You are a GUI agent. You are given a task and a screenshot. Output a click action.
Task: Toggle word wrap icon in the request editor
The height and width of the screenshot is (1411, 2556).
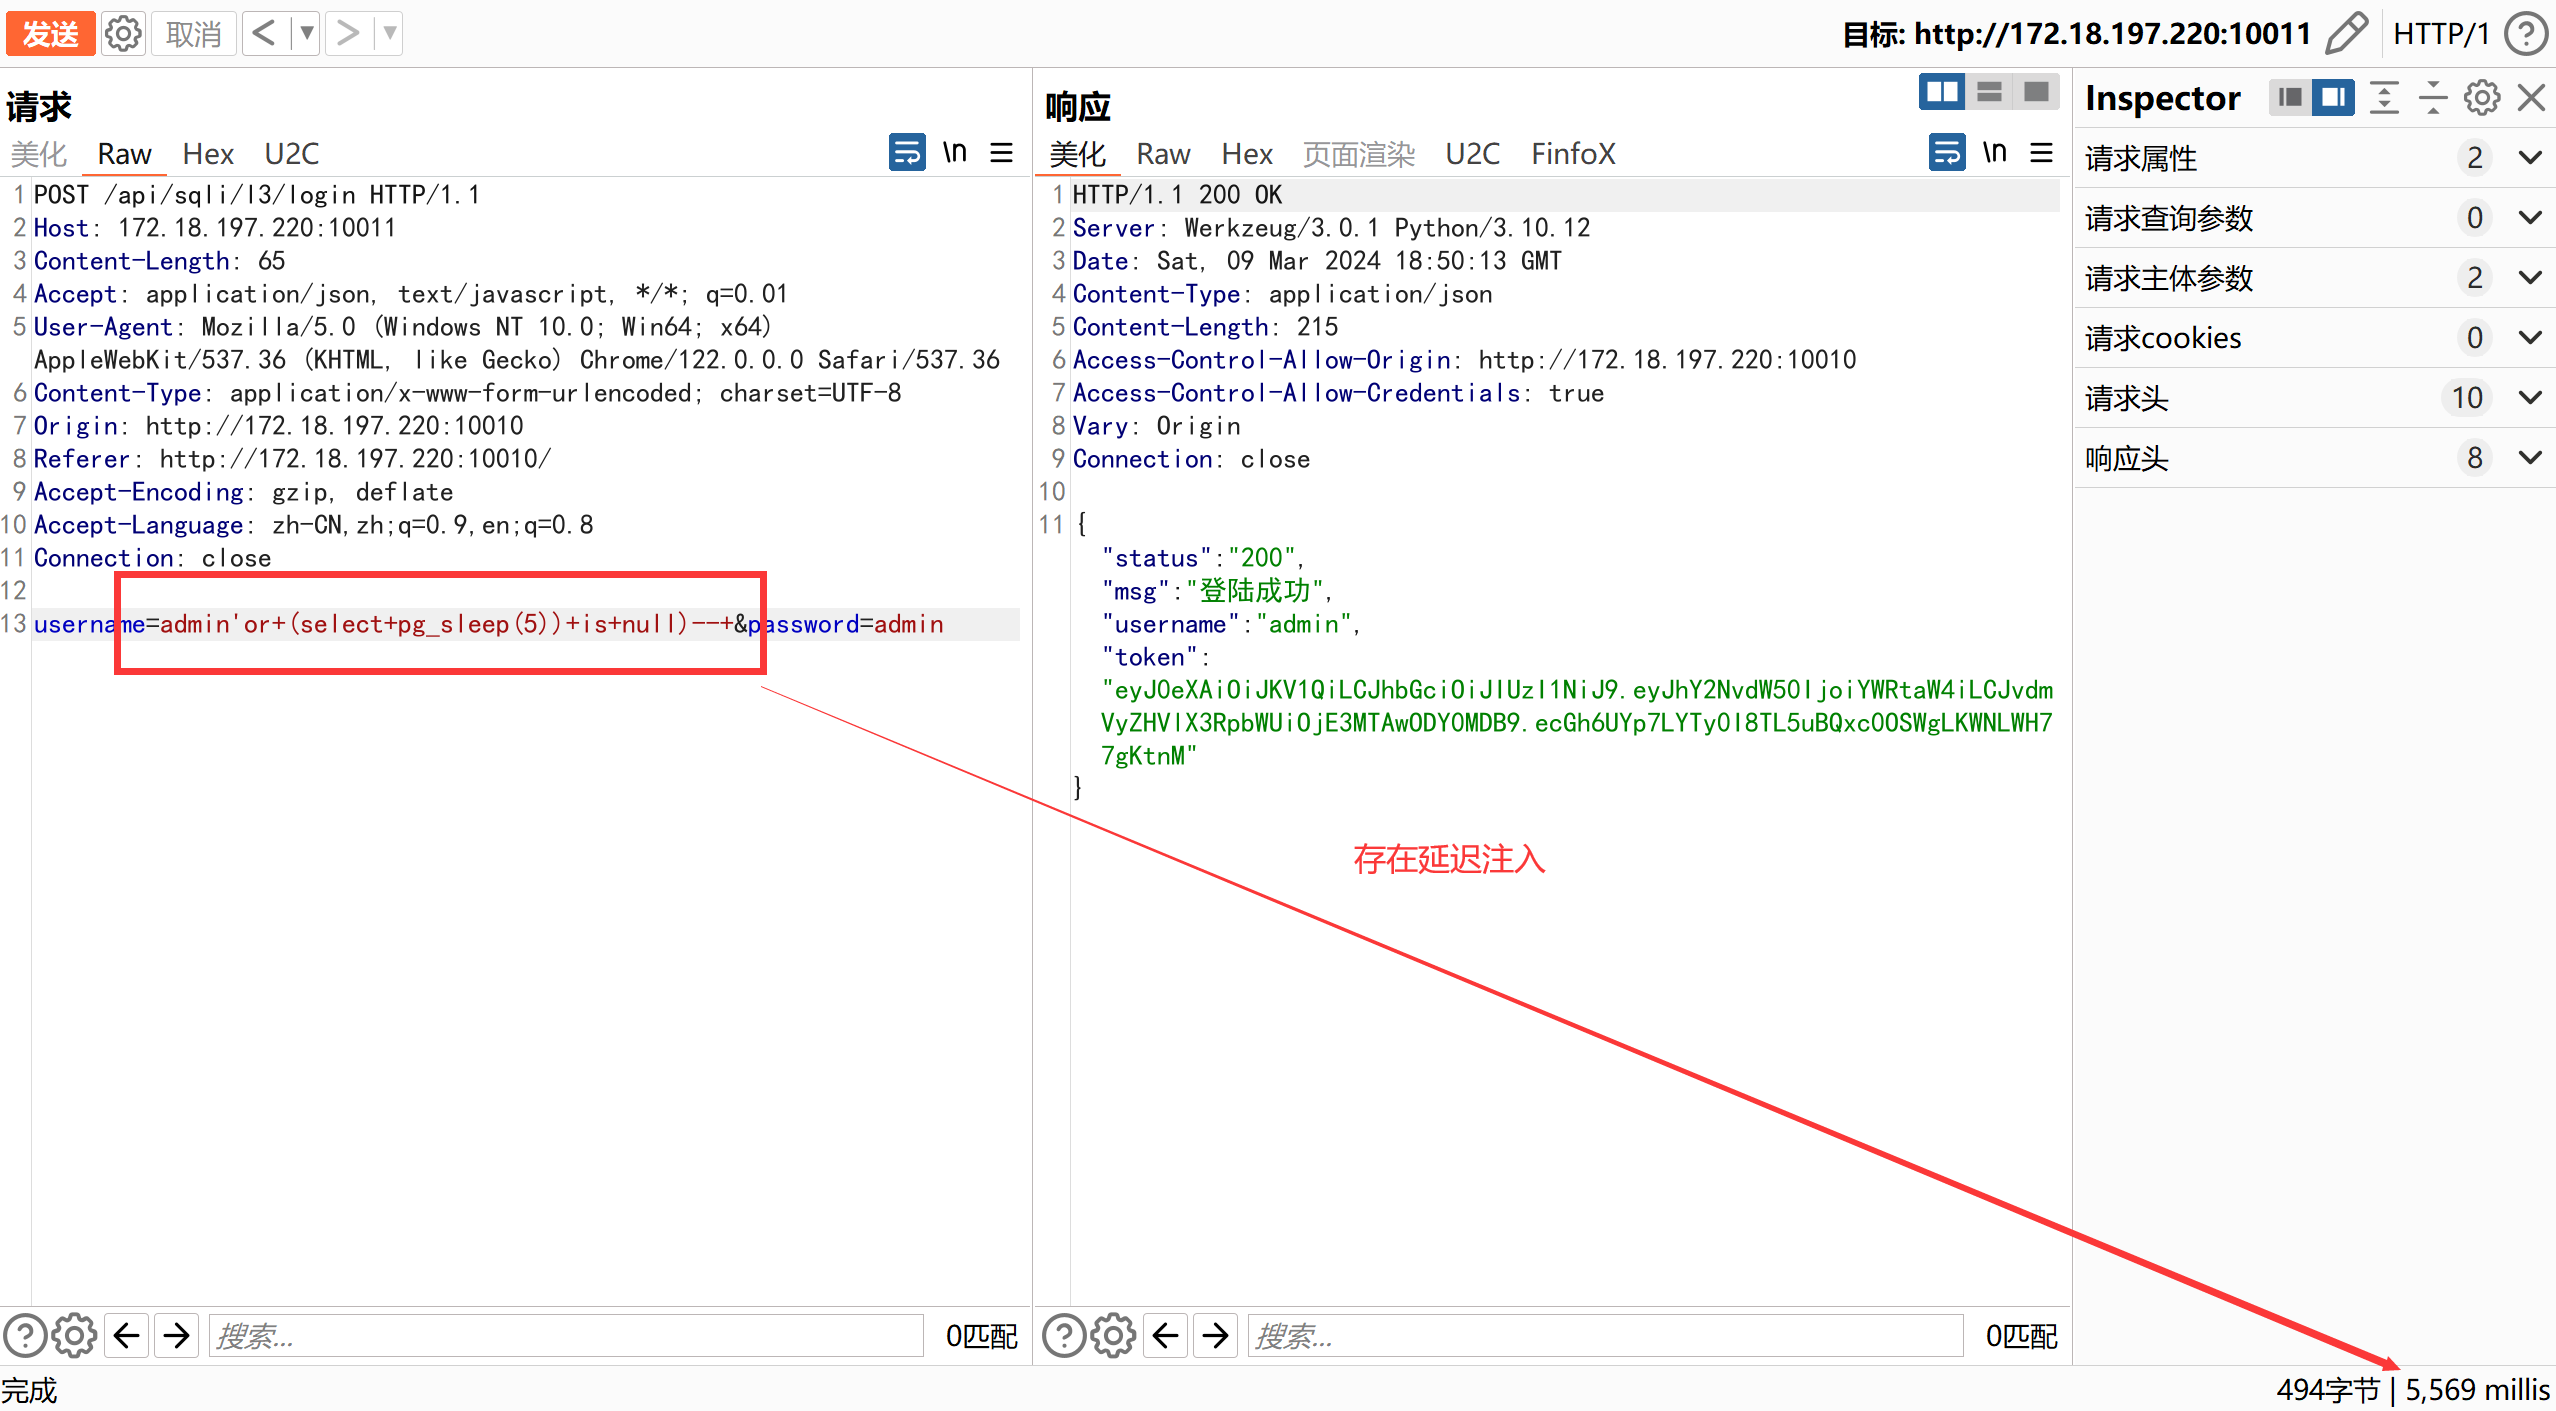[905, 152]
